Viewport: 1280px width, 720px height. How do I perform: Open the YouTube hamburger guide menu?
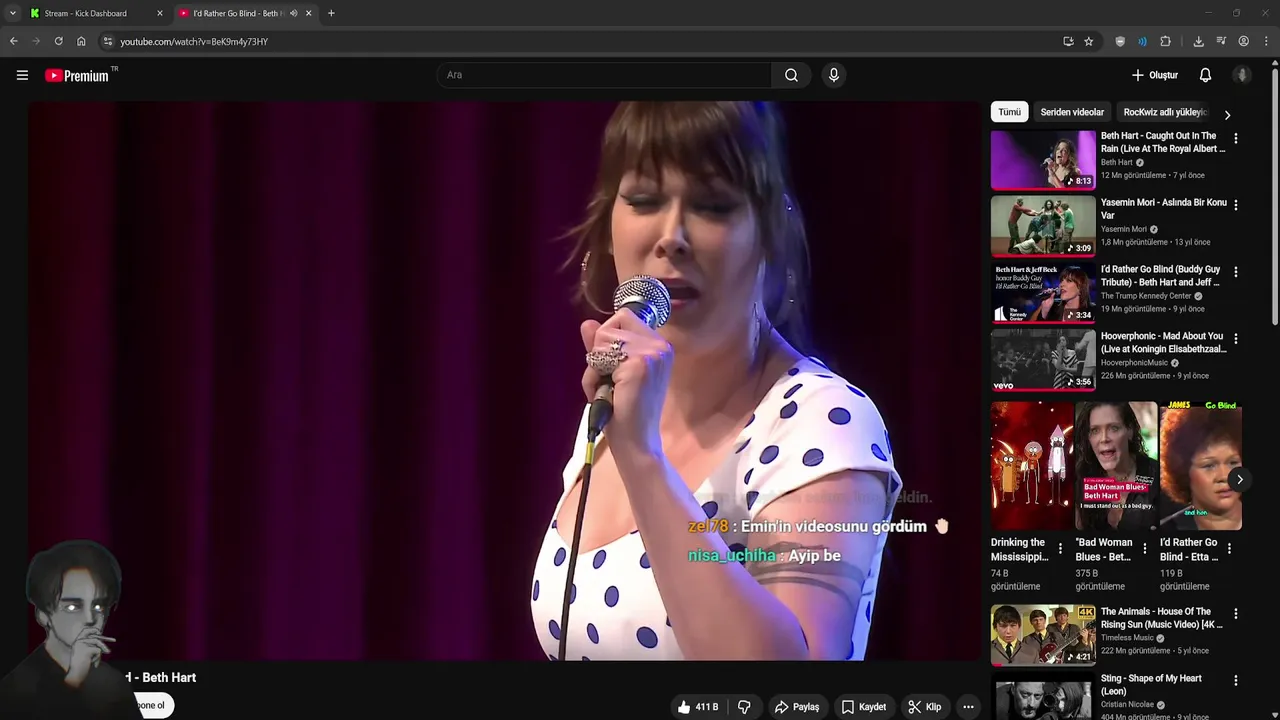pyautogui.click(x=22, y=75)
